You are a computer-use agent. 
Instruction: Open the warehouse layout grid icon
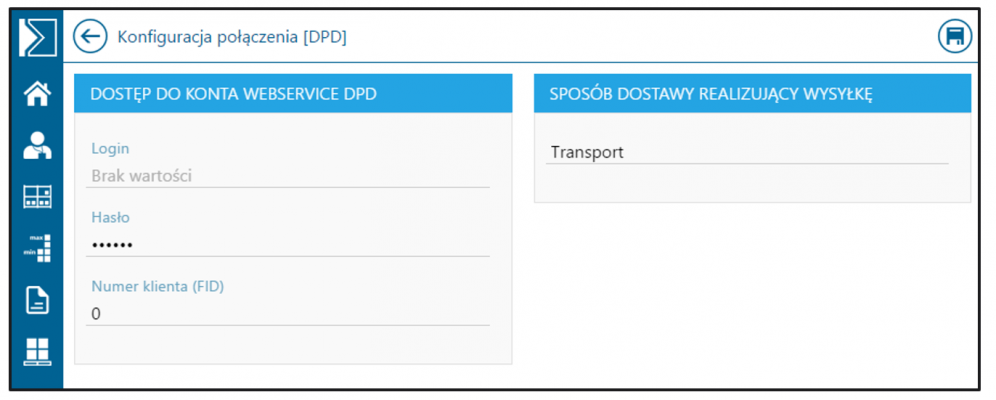point(37,197)
